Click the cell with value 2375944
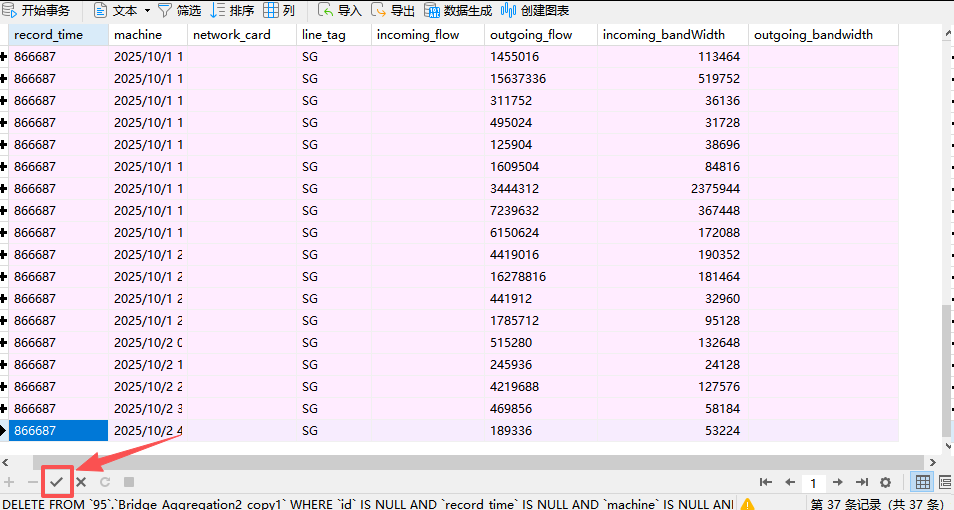954x510 pixels. [x=672, y=189]
